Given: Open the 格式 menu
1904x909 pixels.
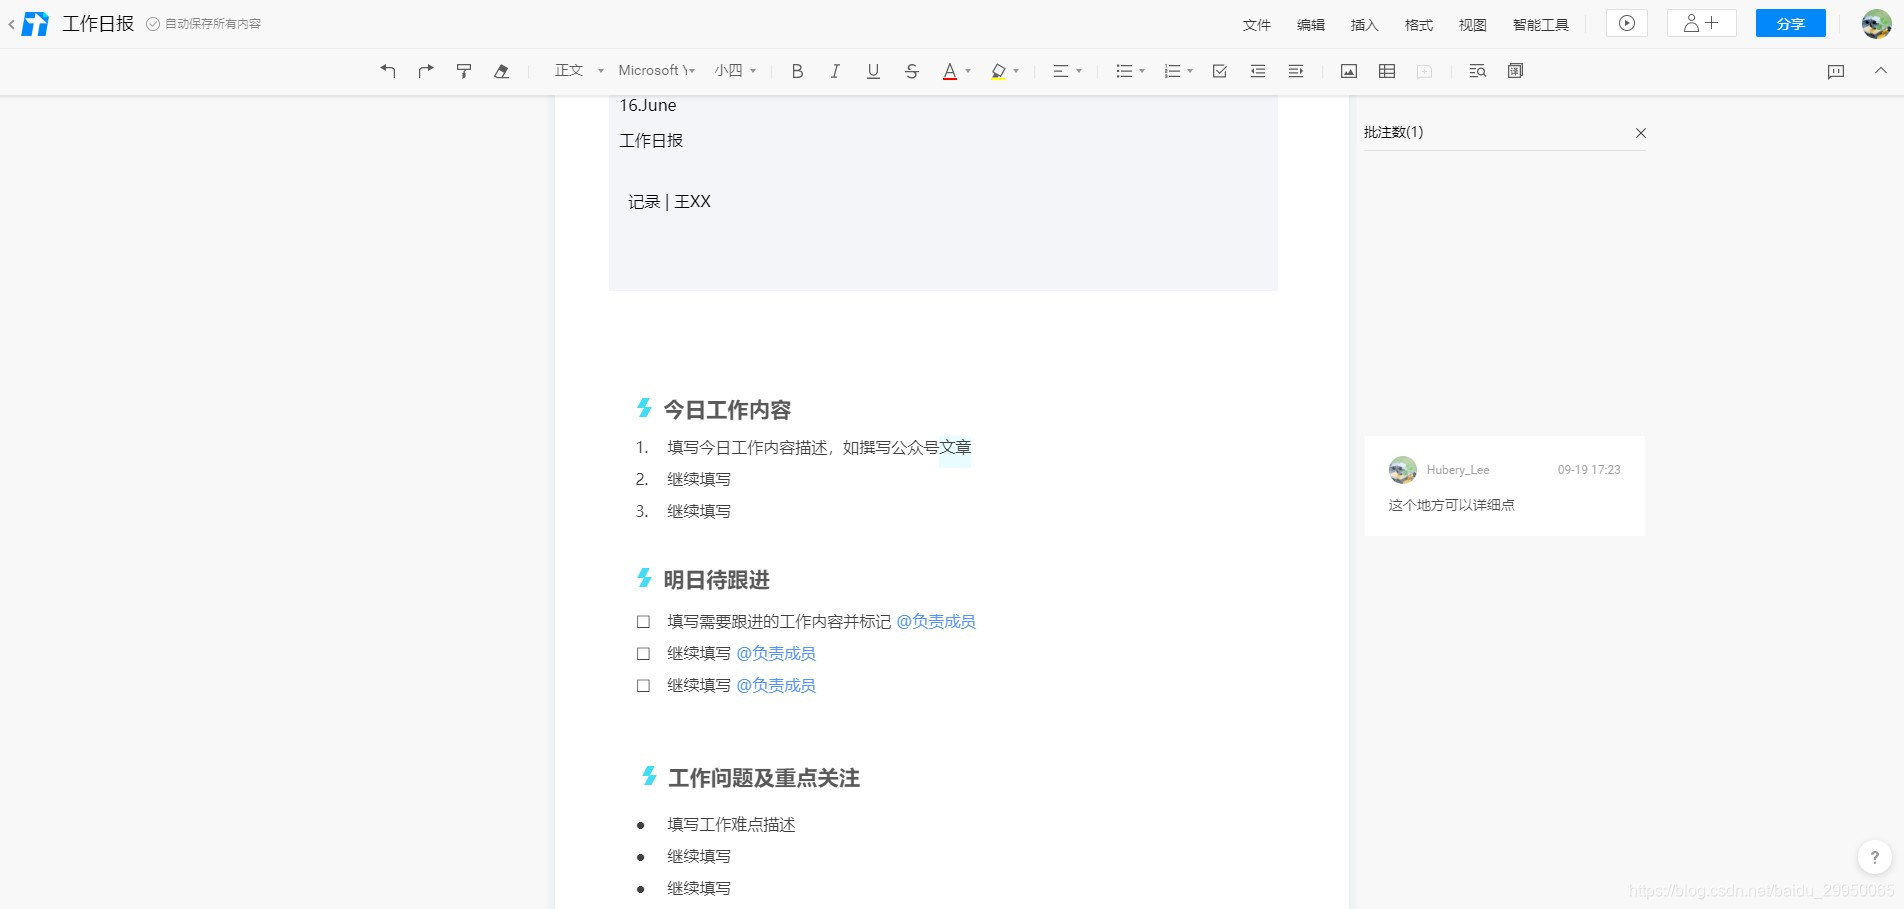Looking at the screenshot, I should 1419,25.
